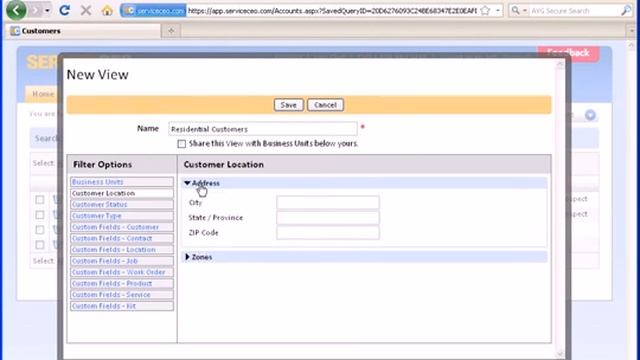The image size is (640, 360).
Task: Select Custom Fields - Service filter
Action: [122, 295]
